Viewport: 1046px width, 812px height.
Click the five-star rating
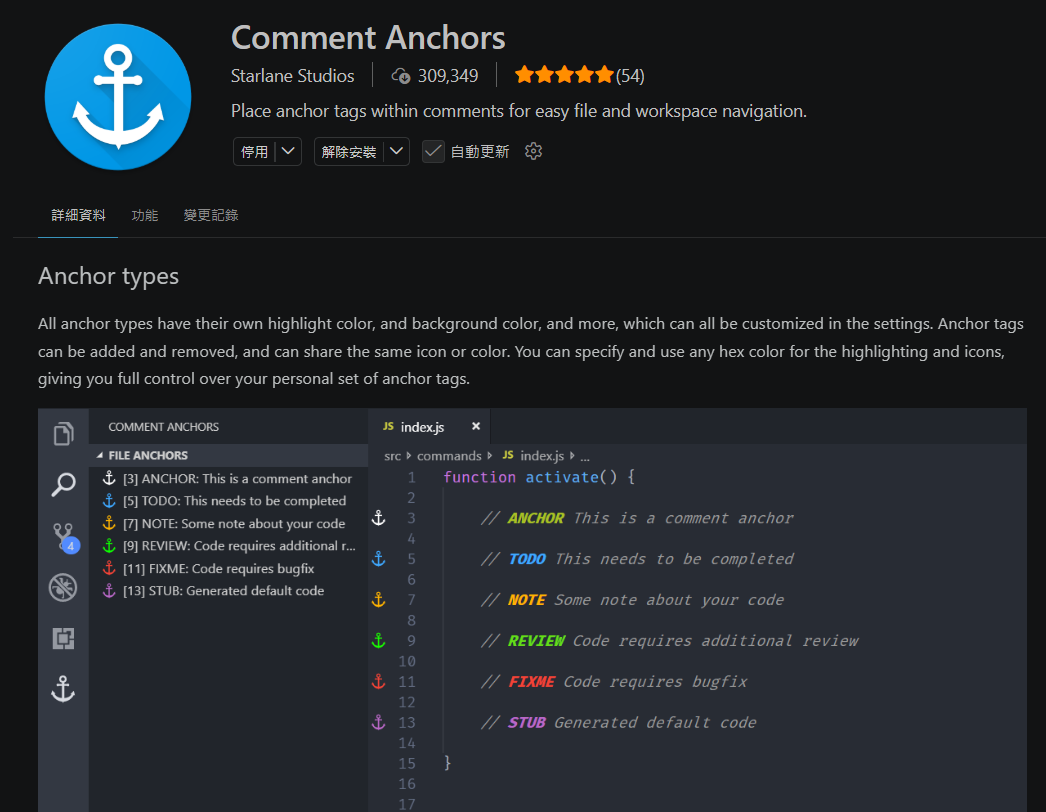tap(564, 75)
